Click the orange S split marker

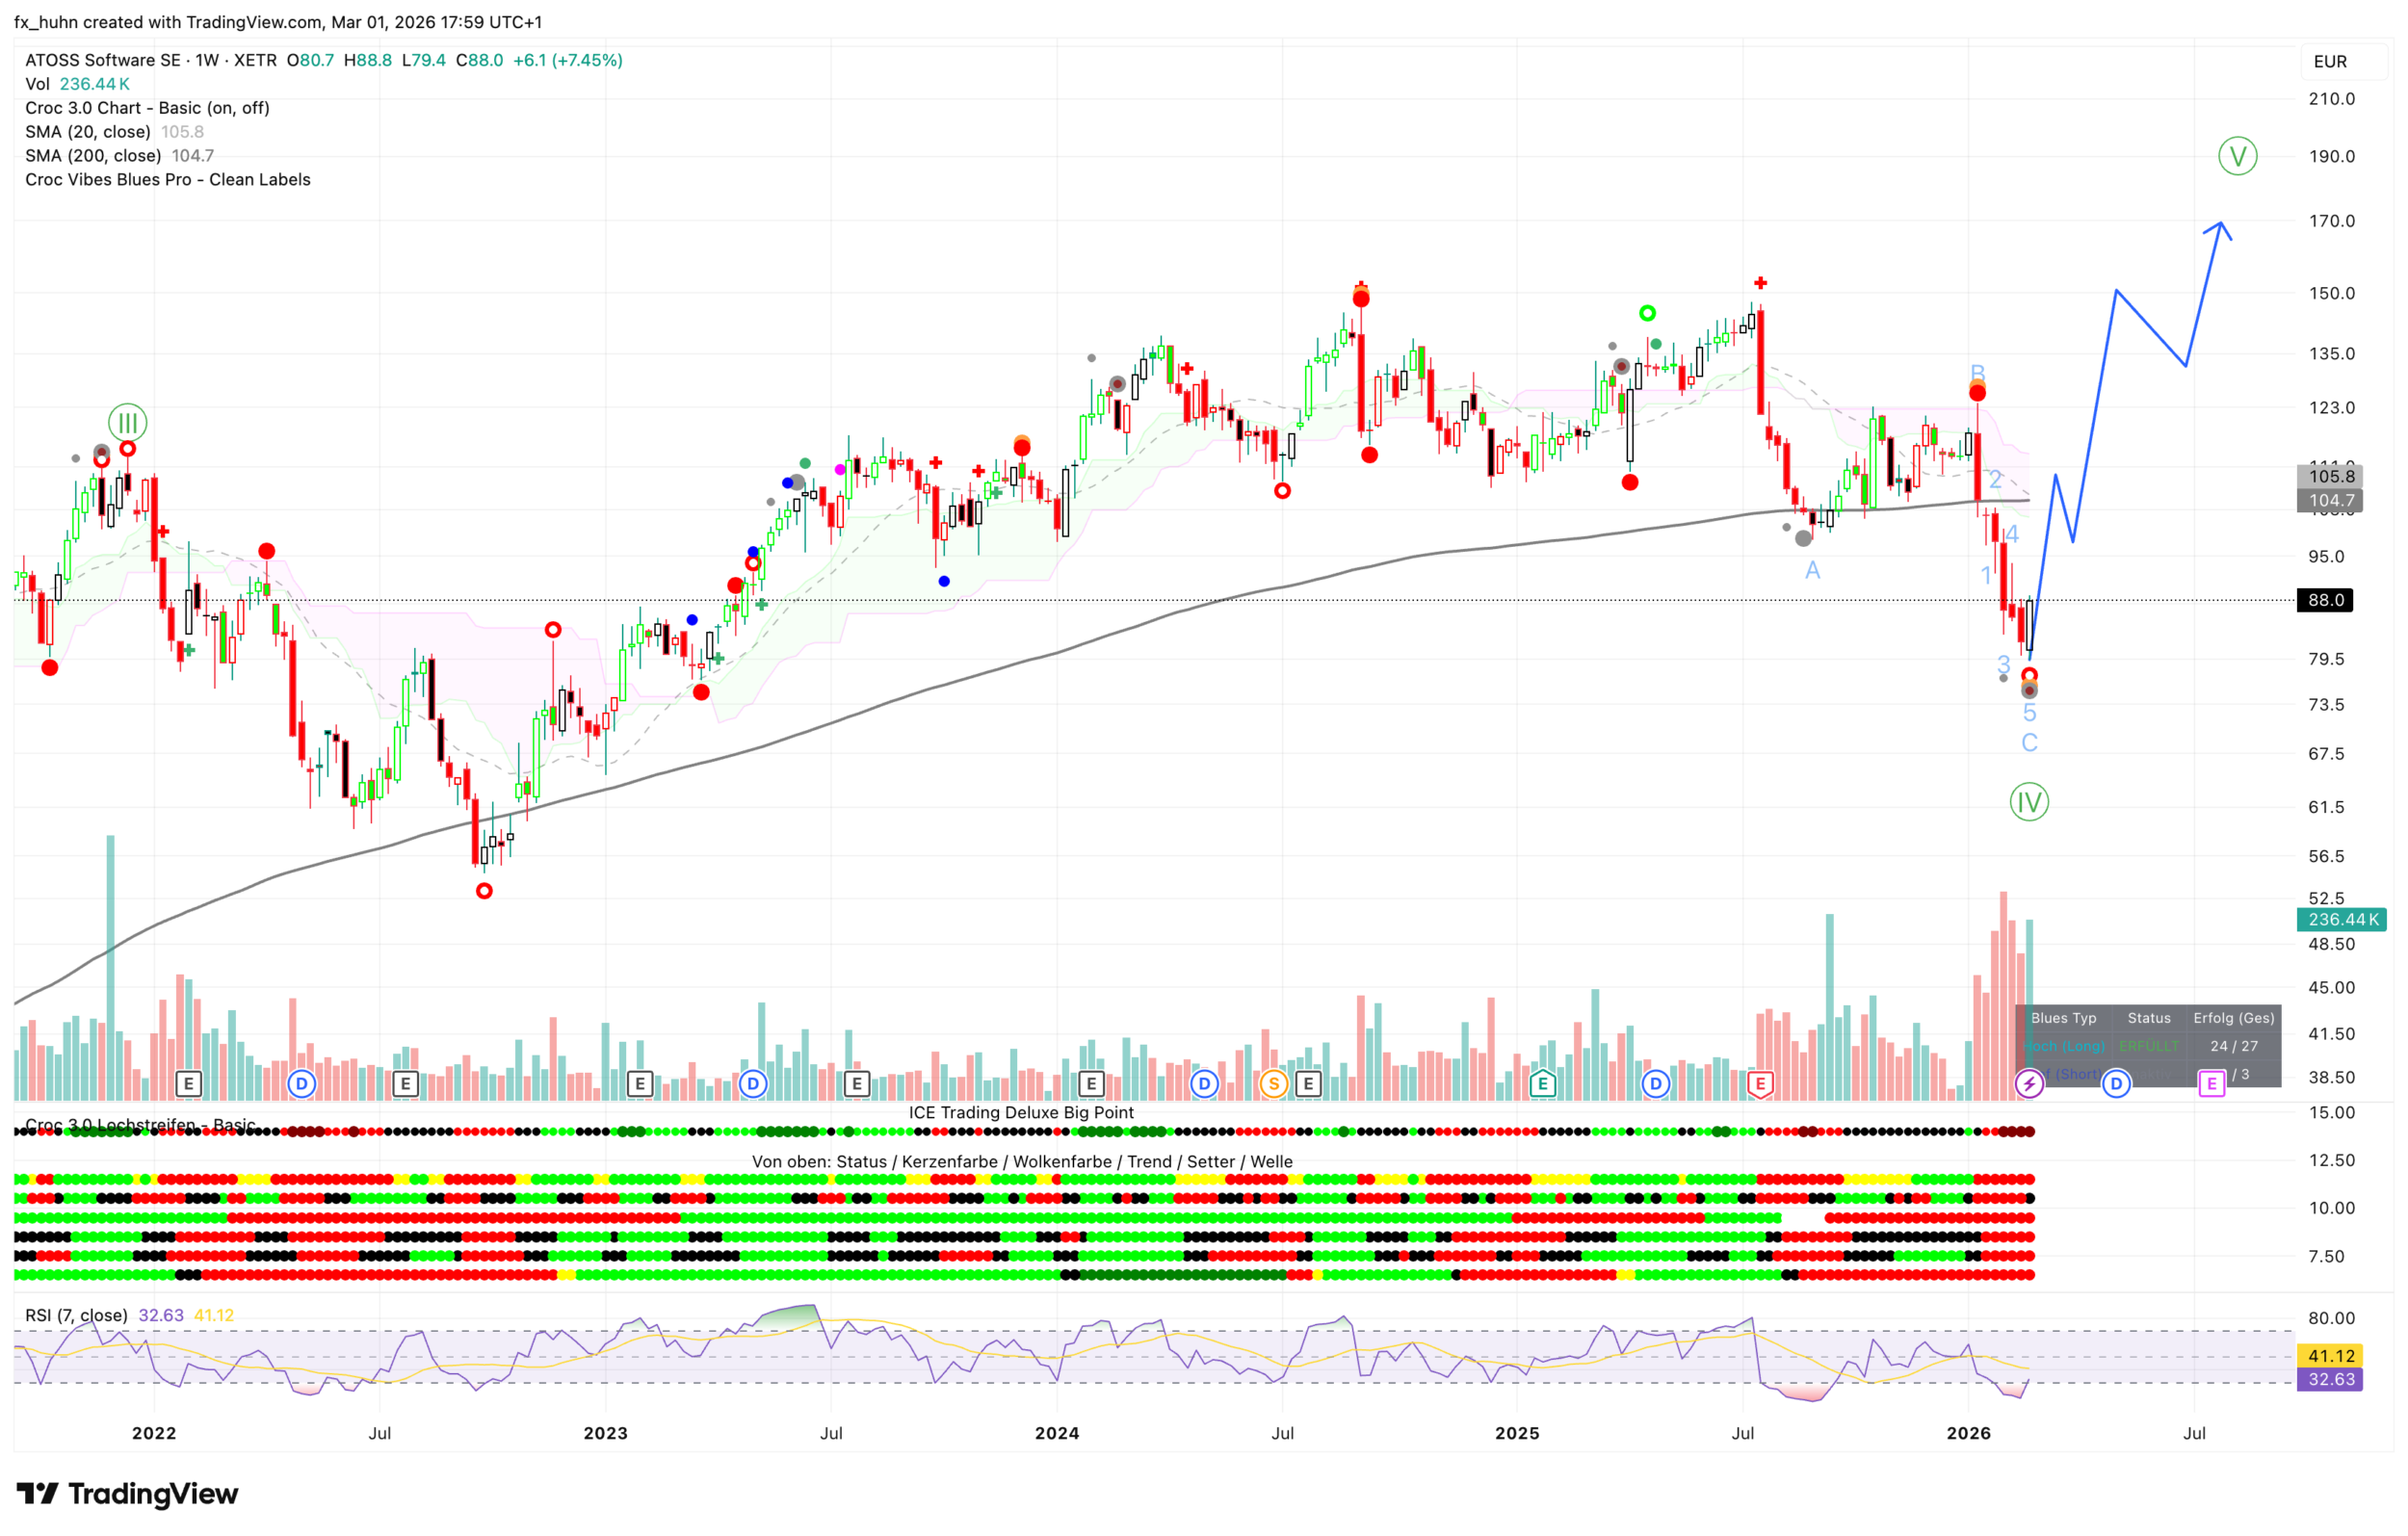[1273, 1083]
